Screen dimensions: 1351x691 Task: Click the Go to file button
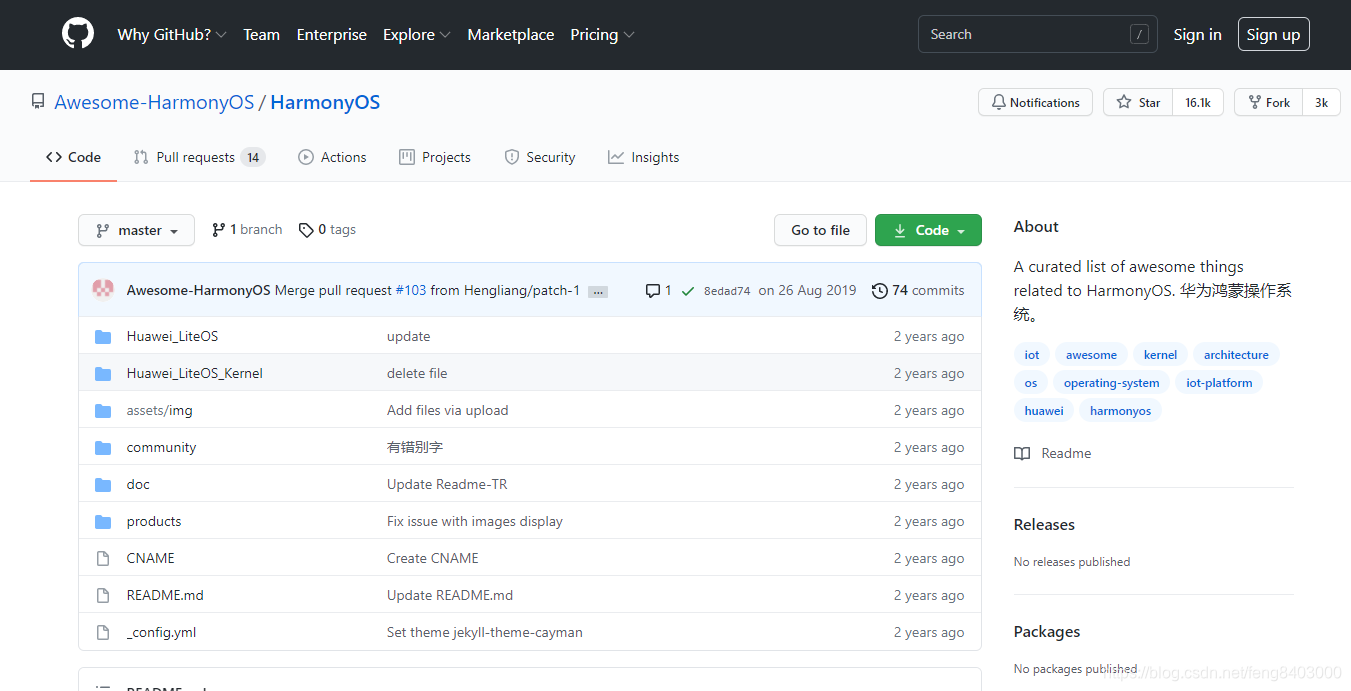(820, 230)
